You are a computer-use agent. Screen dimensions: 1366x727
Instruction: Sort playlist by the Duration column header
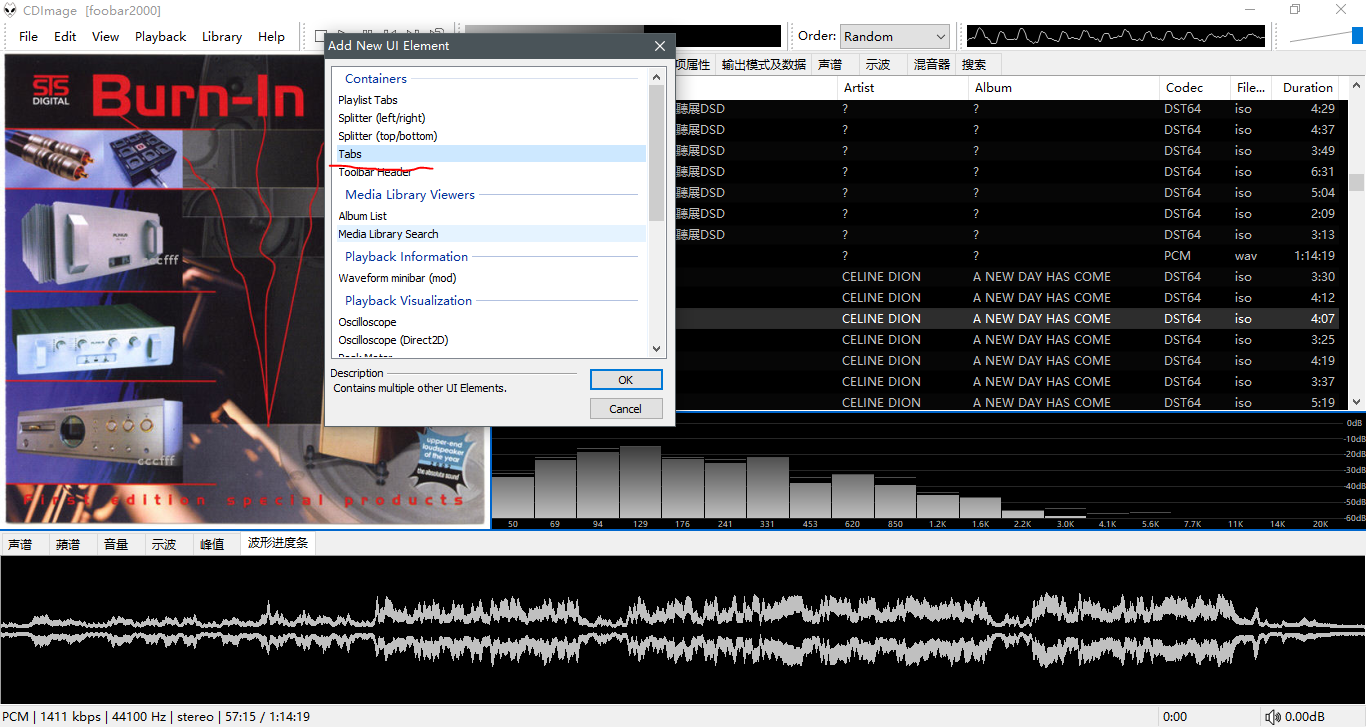tap(1307, 87)
